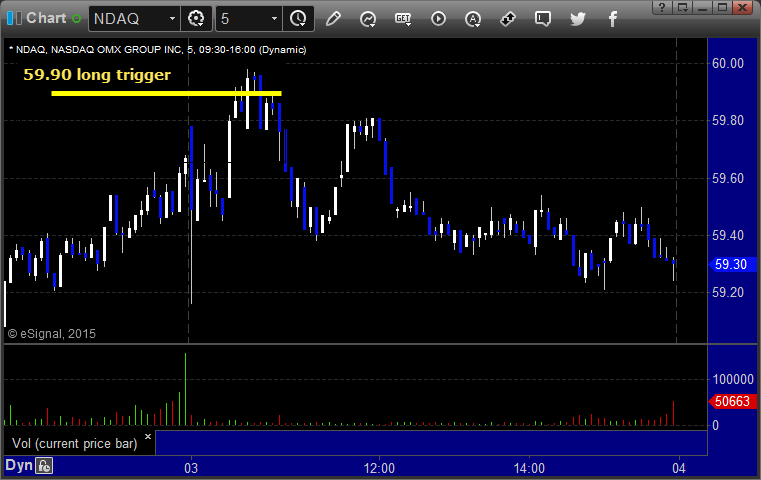
Task: Click the 0 volume axis label
Action: (715, 425)
